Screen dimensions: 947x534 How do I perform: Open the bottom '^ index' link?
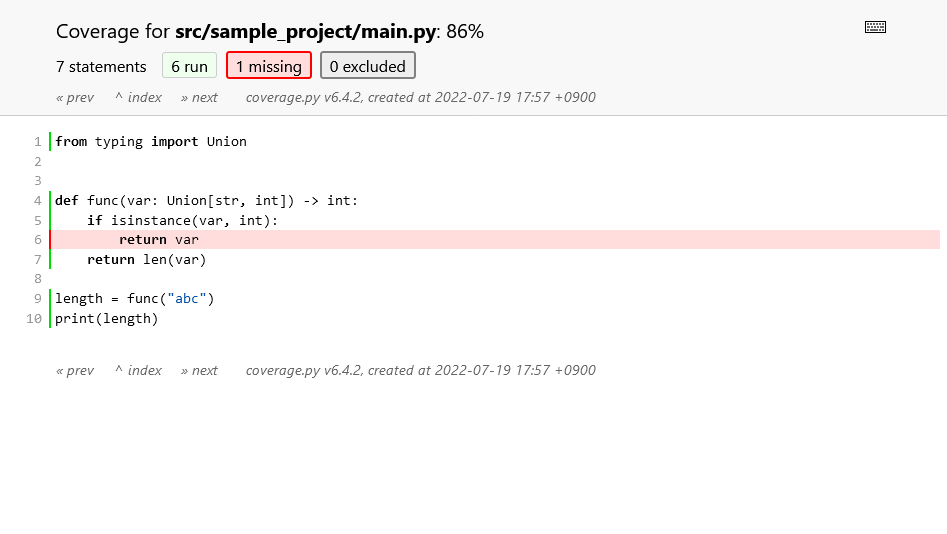click(138, 370)
